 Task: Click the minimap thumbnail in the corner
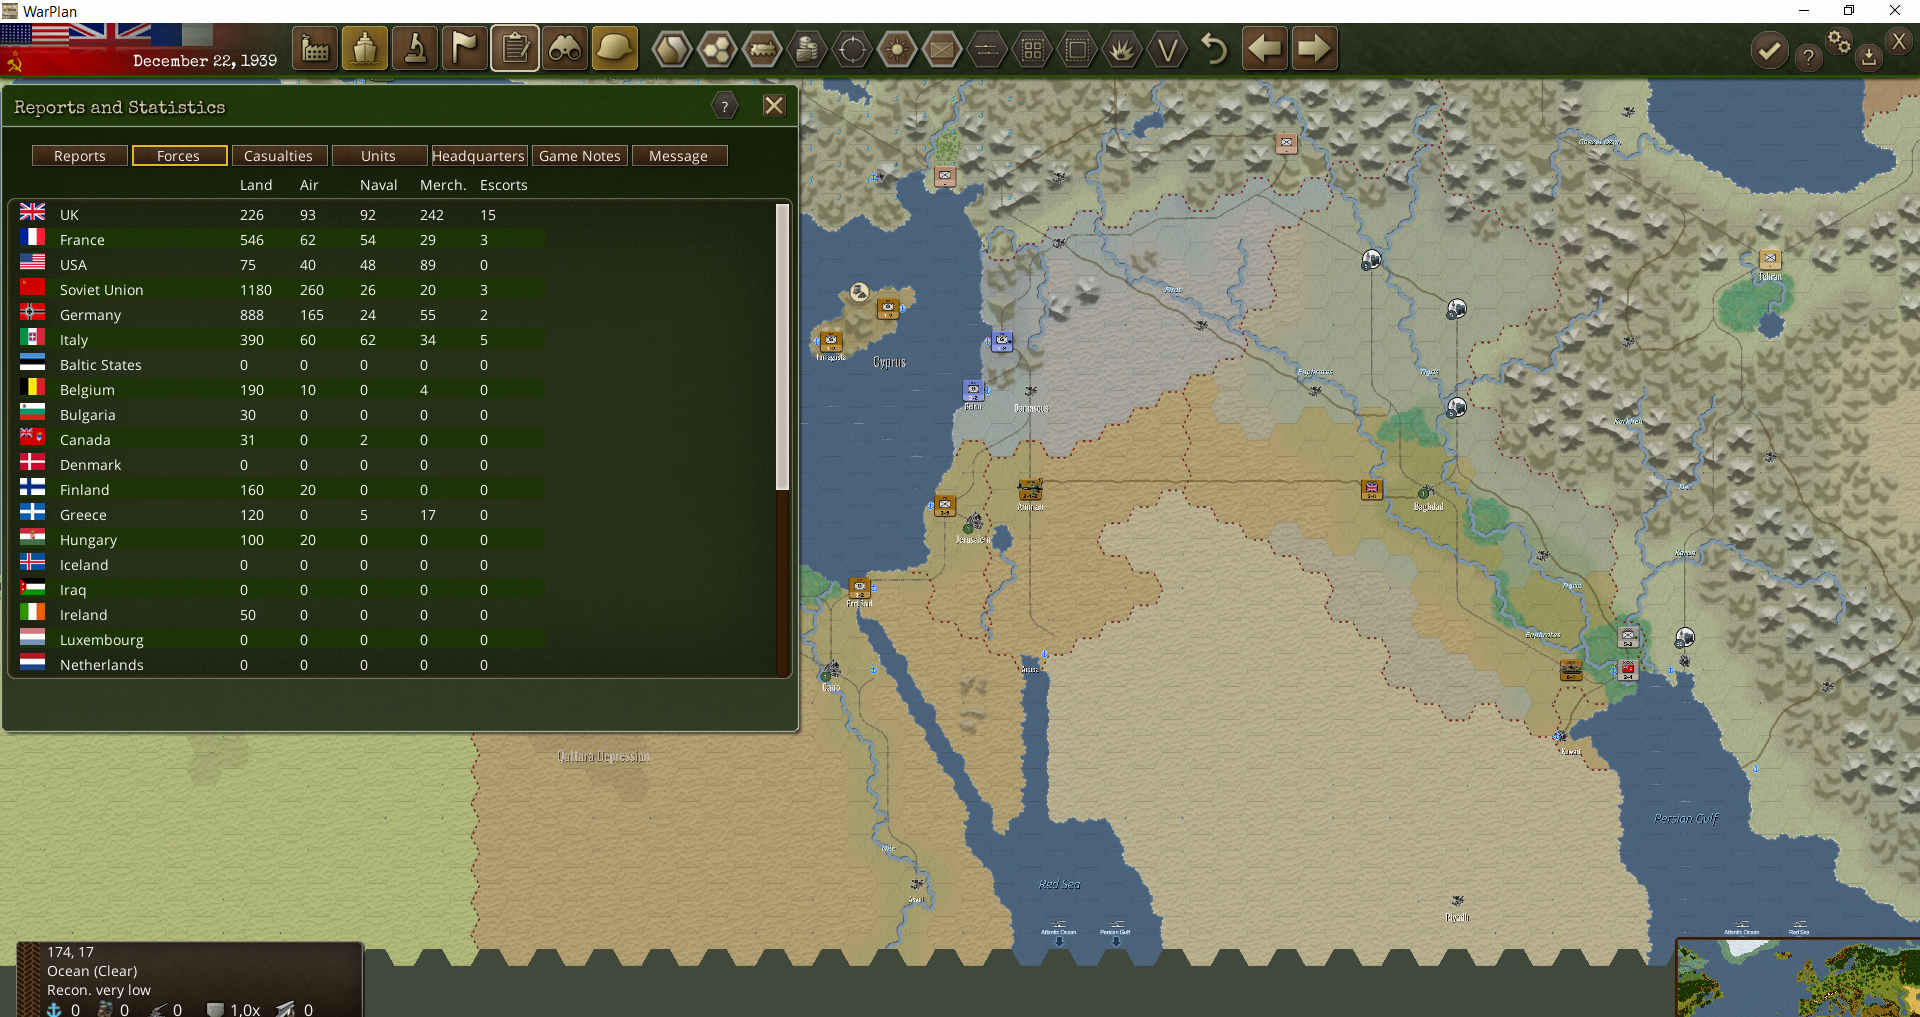point(1798,978)
